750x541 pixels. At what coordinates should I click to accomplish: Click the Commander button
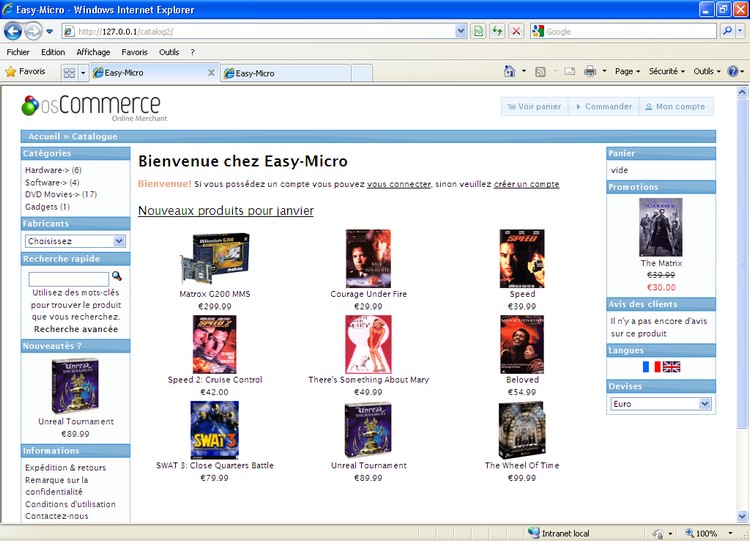[x=604, y=106]
